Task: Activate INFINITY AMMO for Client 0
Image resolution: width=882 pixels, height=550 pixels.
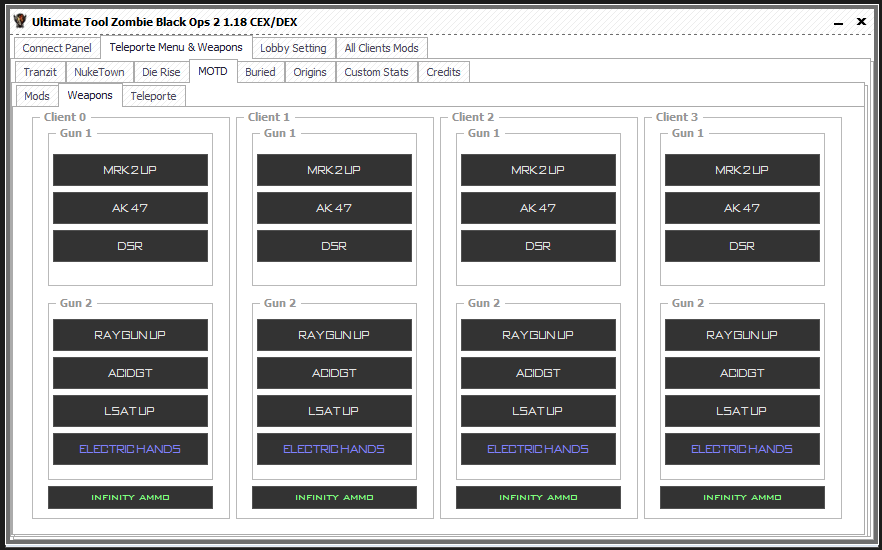Action: 130,497
